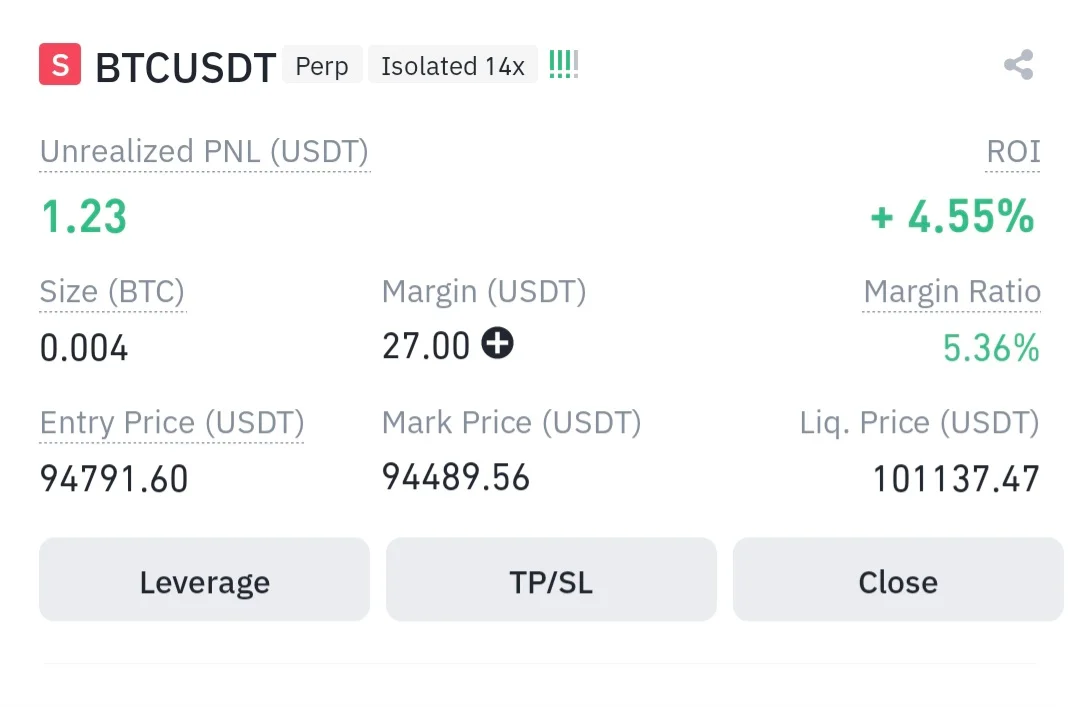The image size is (1068, 707).
Task: Open the BTCUSDT symbol title
Action: pyautogui.click(x=185, y=67)
